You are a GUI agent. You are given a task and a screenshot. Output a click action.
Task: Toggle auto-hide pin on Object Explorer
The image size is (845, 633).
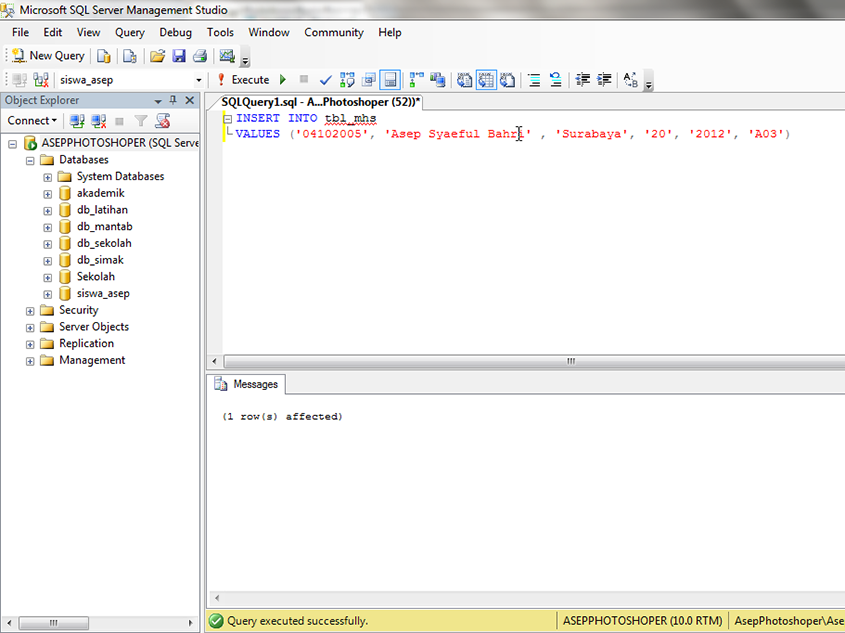(x=173, y=100)
